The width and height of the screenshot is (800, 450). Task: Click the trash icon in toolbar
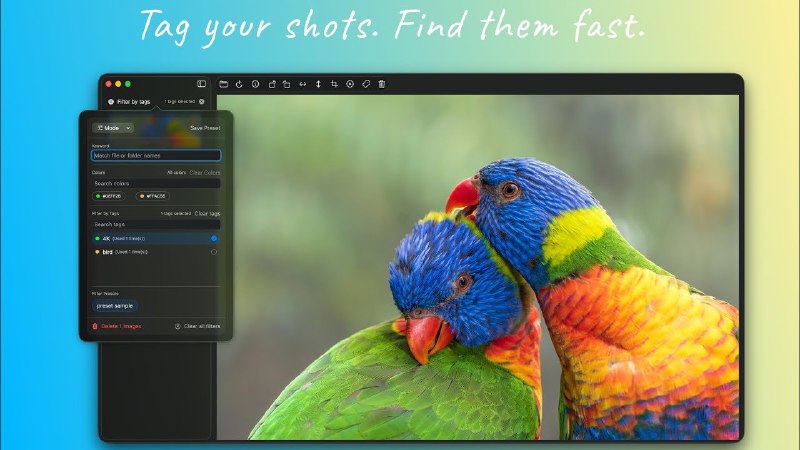click(381, 84)
